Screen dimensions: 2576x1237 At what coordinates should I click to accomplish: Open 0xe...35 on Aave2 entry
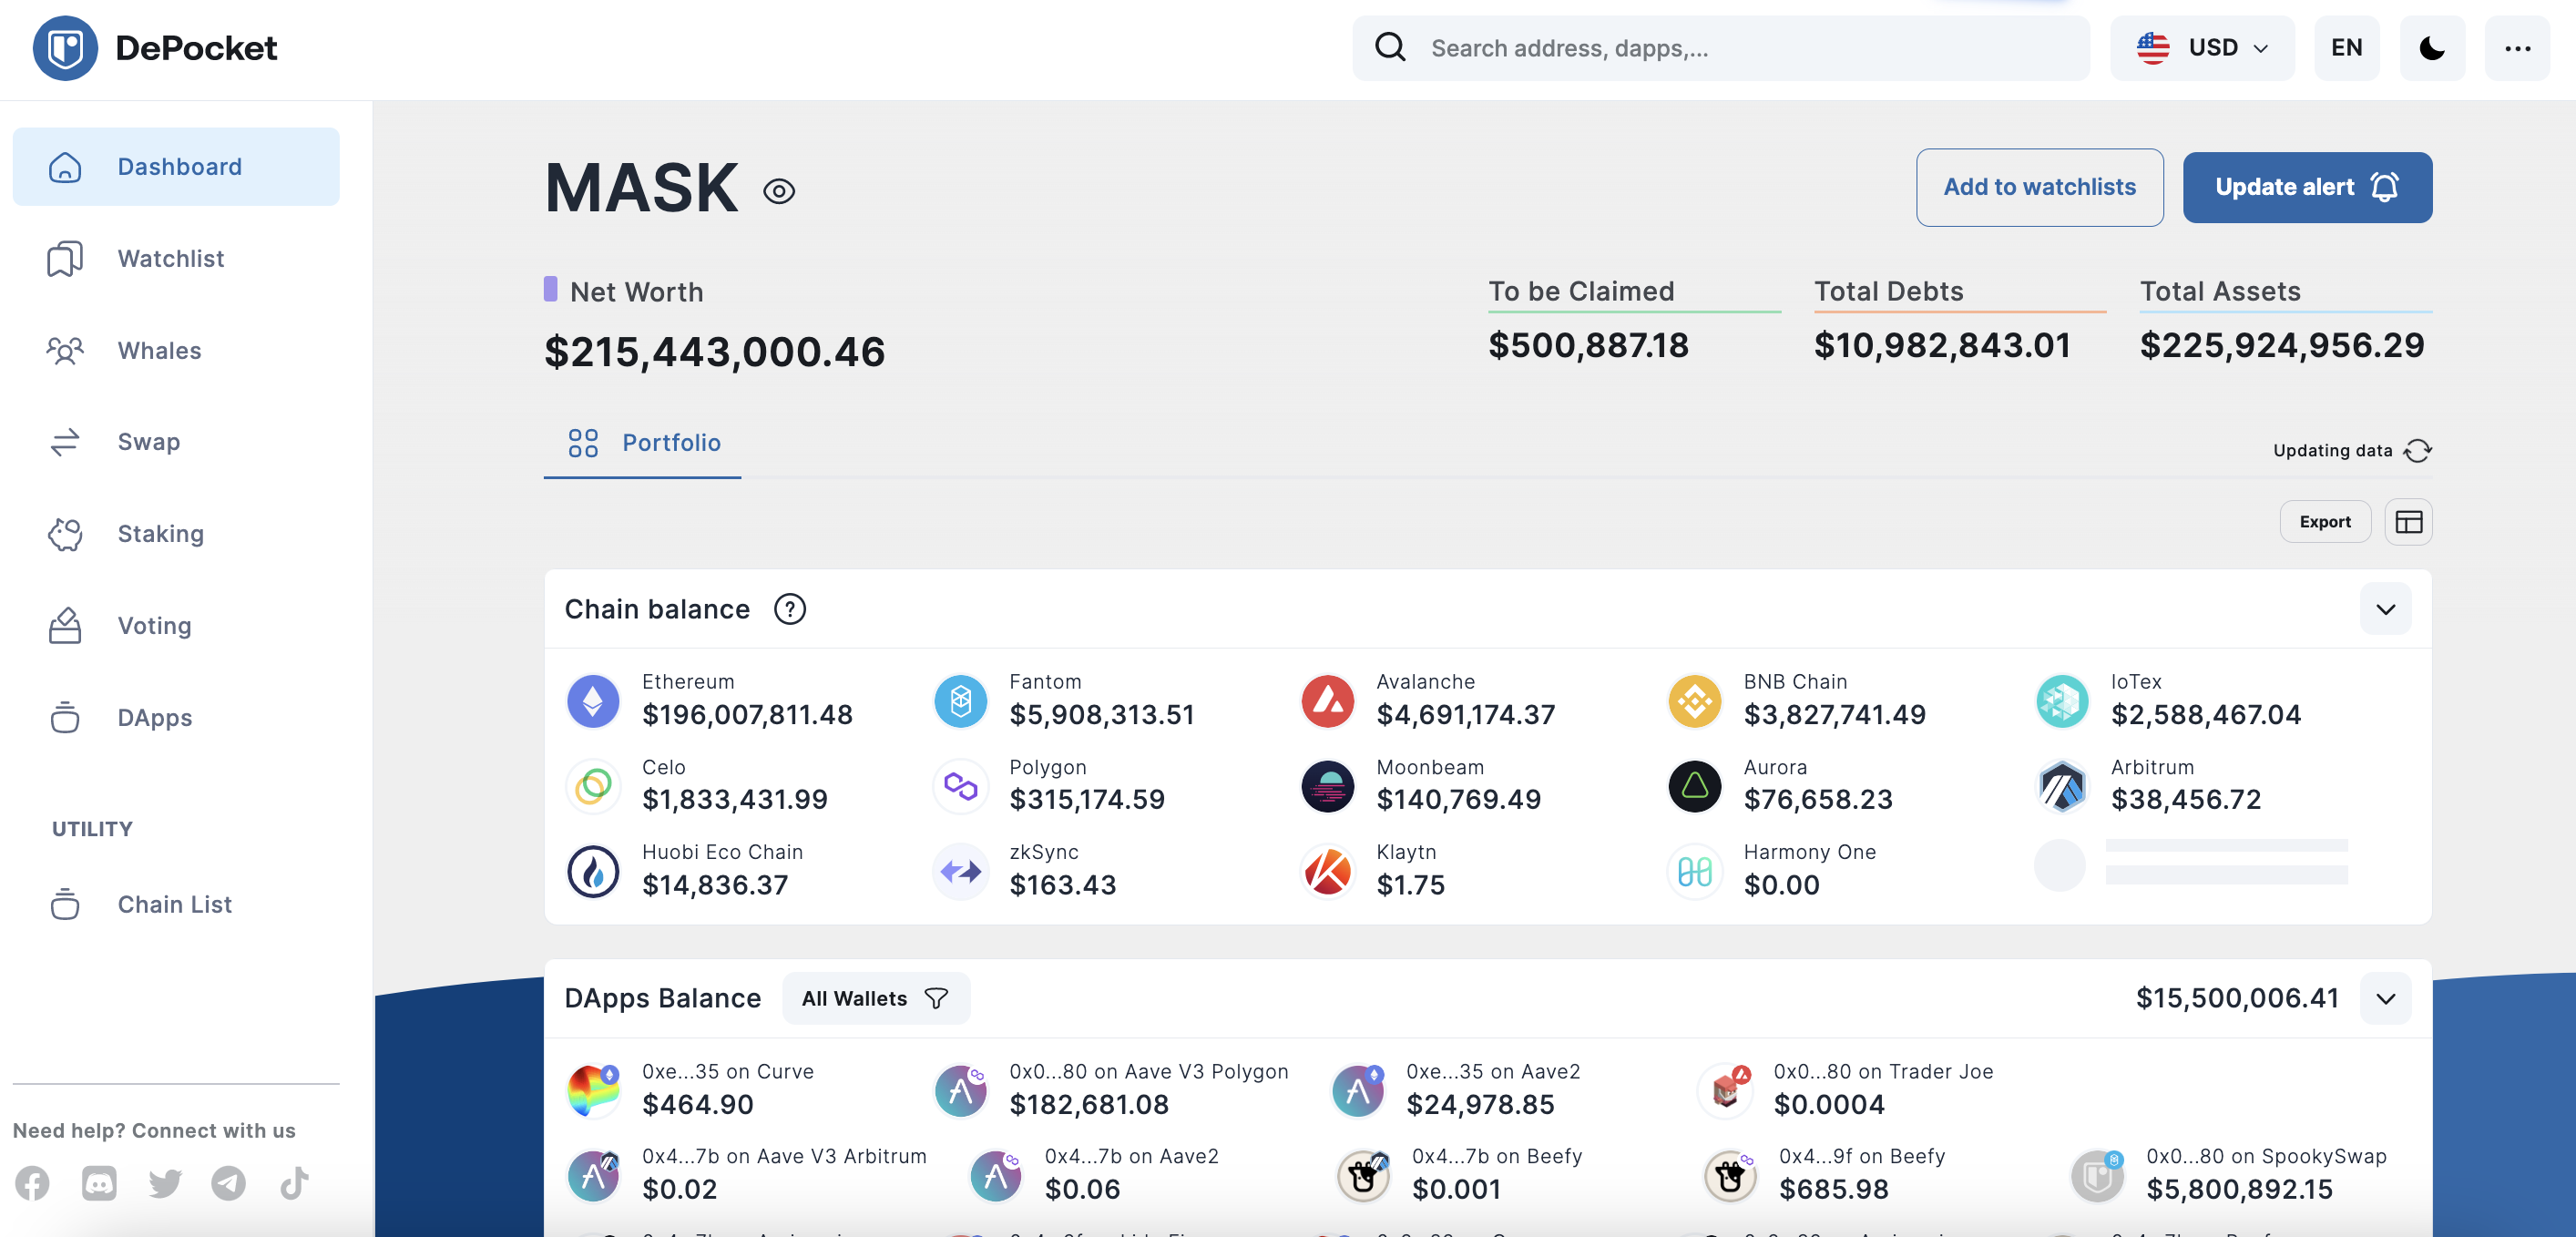point(1457,1090)
